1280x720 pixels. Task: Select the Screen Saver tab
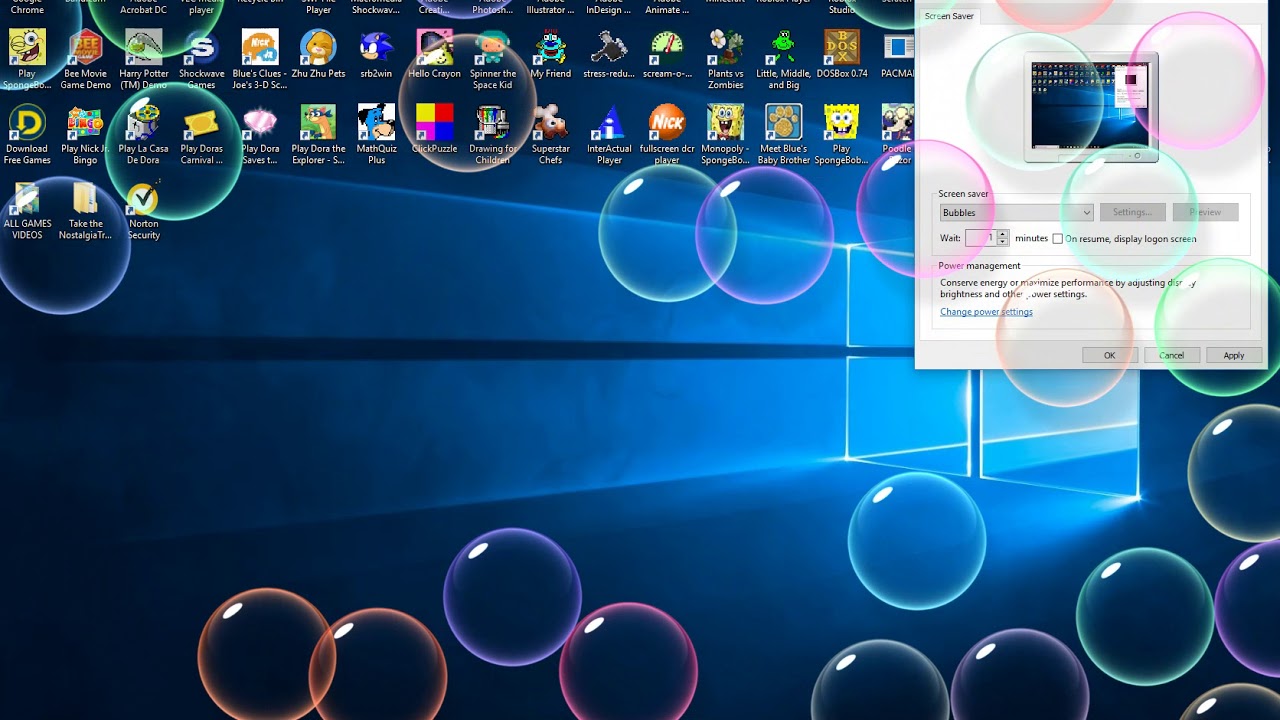tap(949, 16)
